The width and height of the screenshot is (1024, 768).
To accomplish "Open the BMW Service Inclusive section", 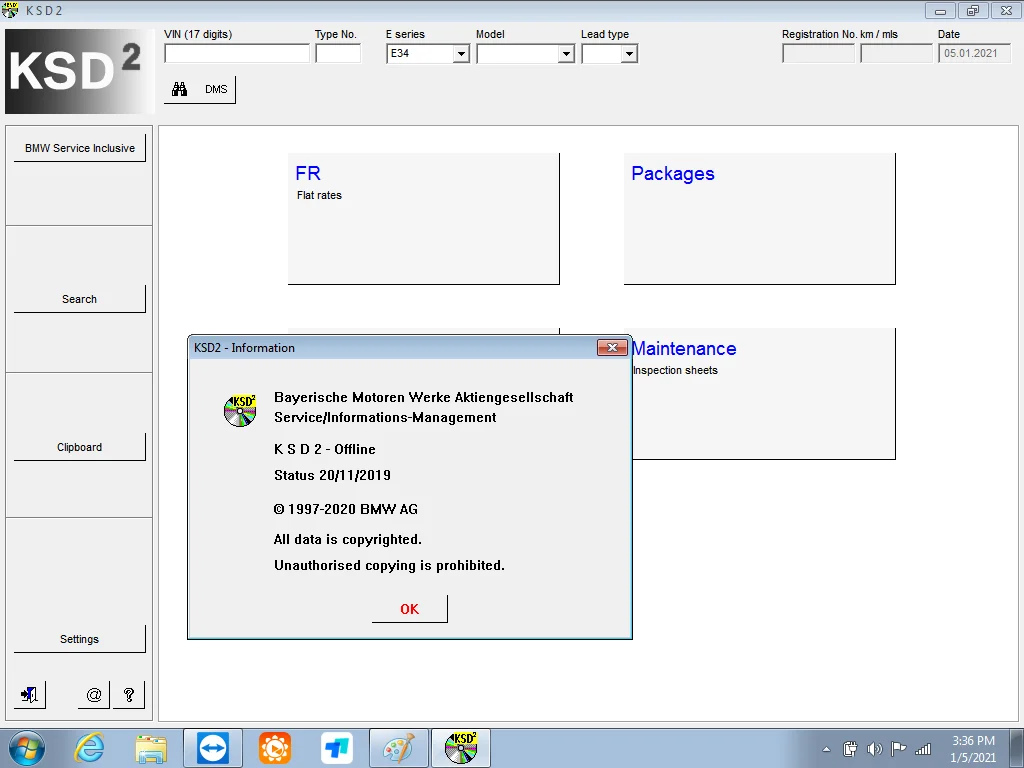I will pos(80,148).
